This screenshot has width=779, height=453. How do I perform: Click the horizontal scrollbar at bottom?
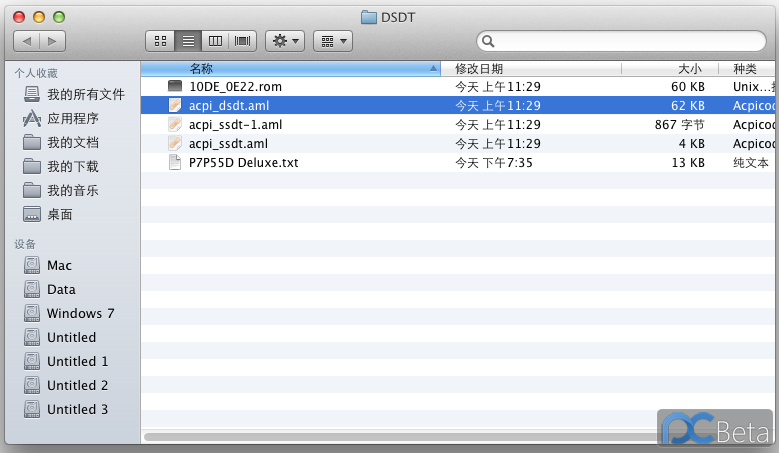click(400, 437)
